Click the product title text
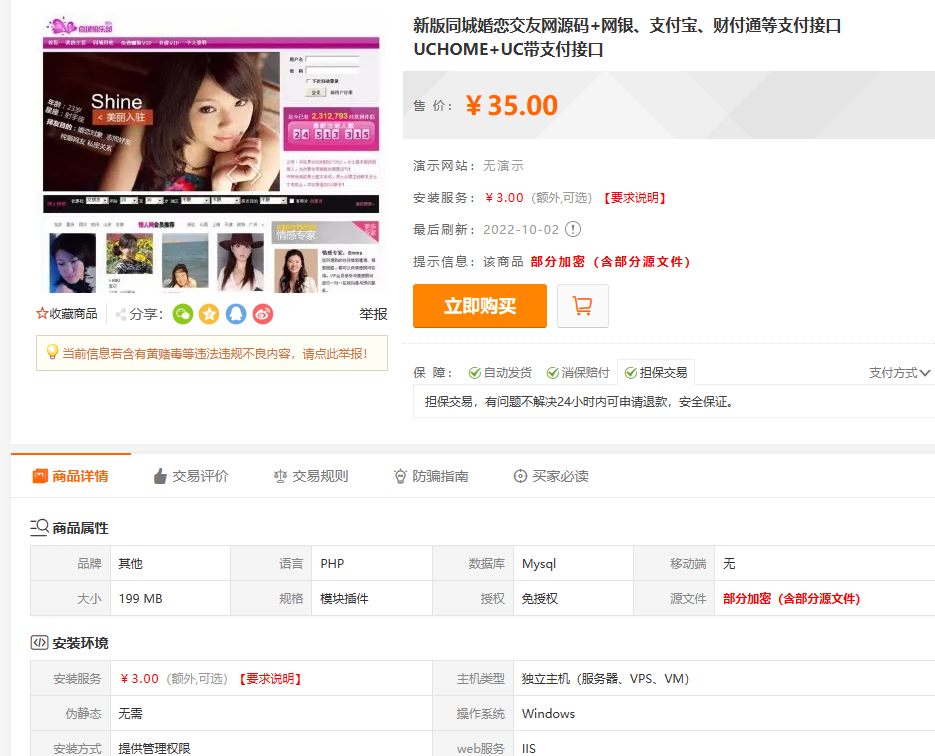The image size is (935, 756). (x=627, y=37)
